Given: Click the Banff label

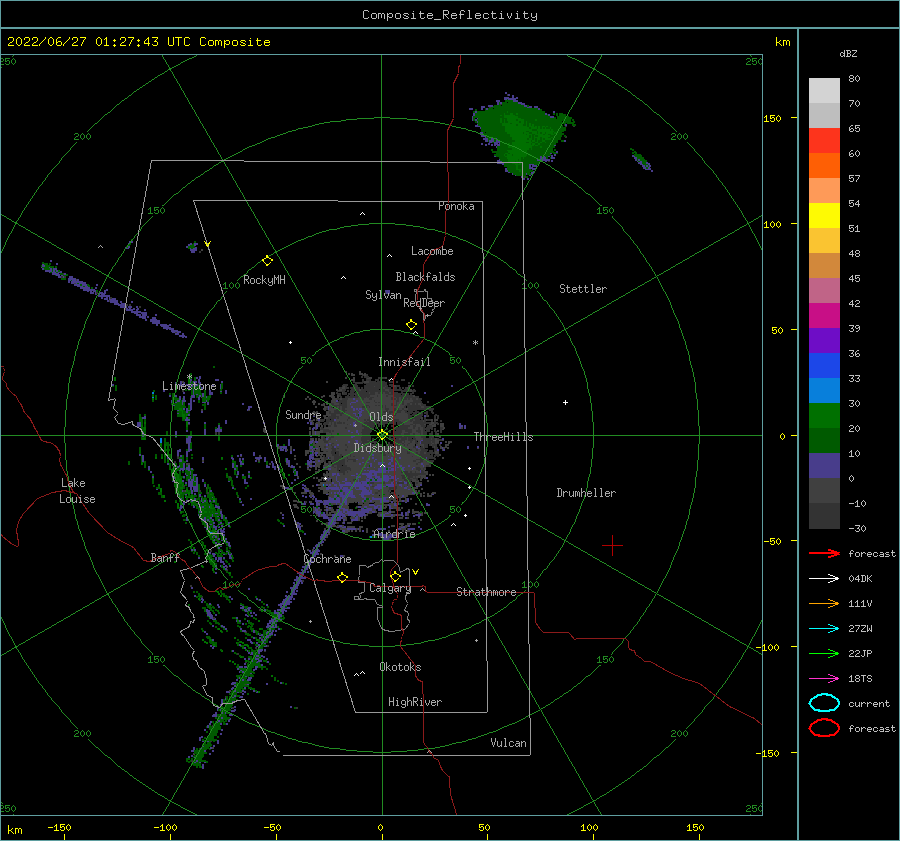Looking at the screenshot, I should (x=165, y=557).
